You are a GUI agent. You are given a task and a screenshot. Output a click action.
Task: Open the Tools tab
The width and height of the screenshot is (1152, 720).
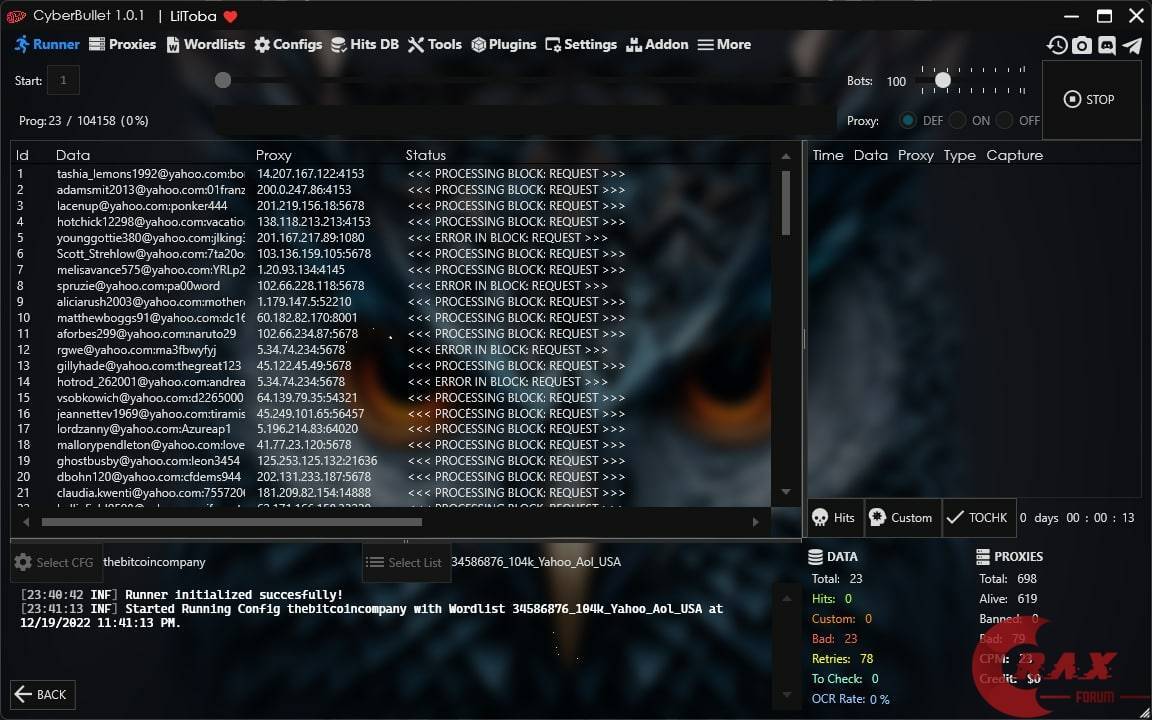click(435, 45)
